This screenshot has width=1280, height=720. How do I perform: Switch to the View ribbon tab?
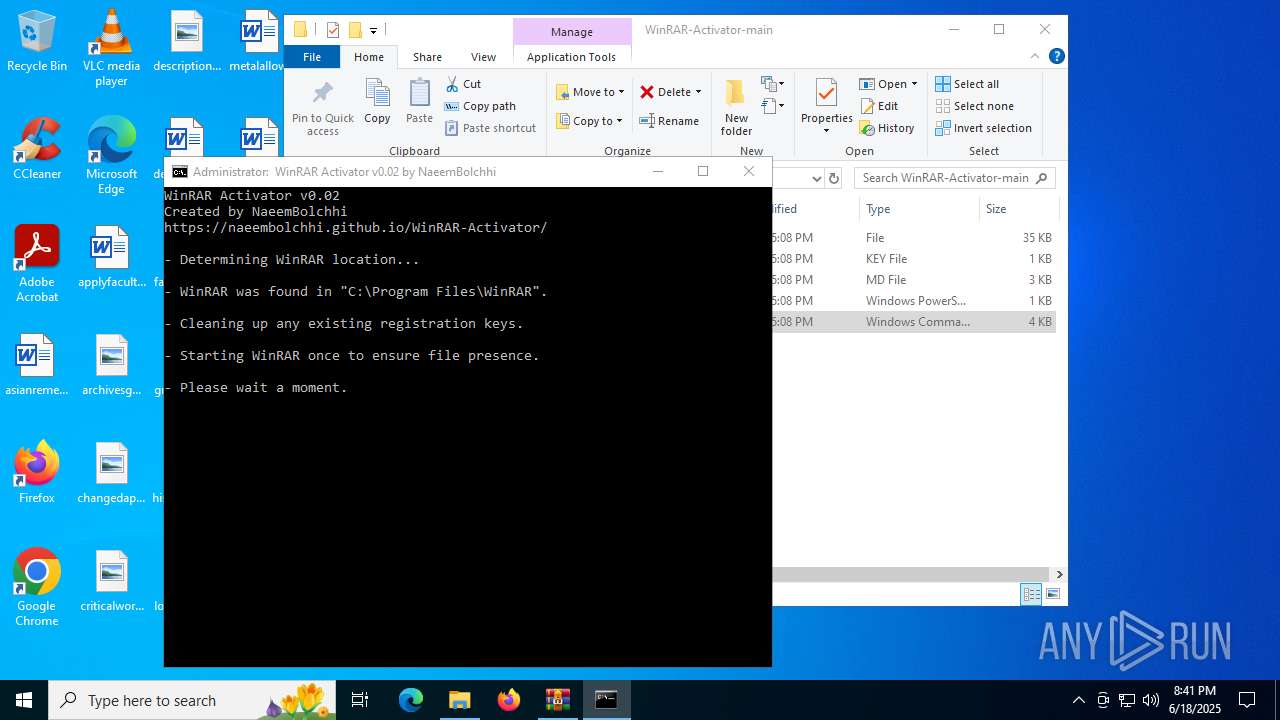[483, 57]
